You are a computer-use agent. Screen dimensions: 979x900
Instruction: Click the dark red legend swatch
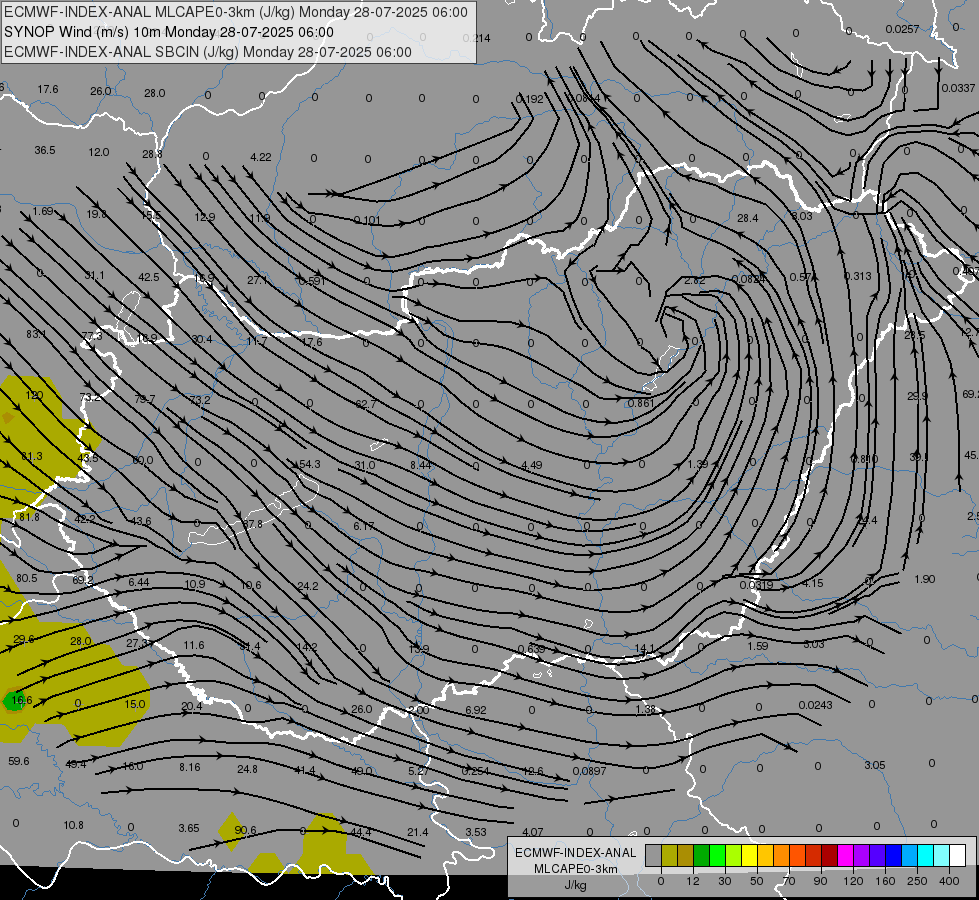coord(830,855)
